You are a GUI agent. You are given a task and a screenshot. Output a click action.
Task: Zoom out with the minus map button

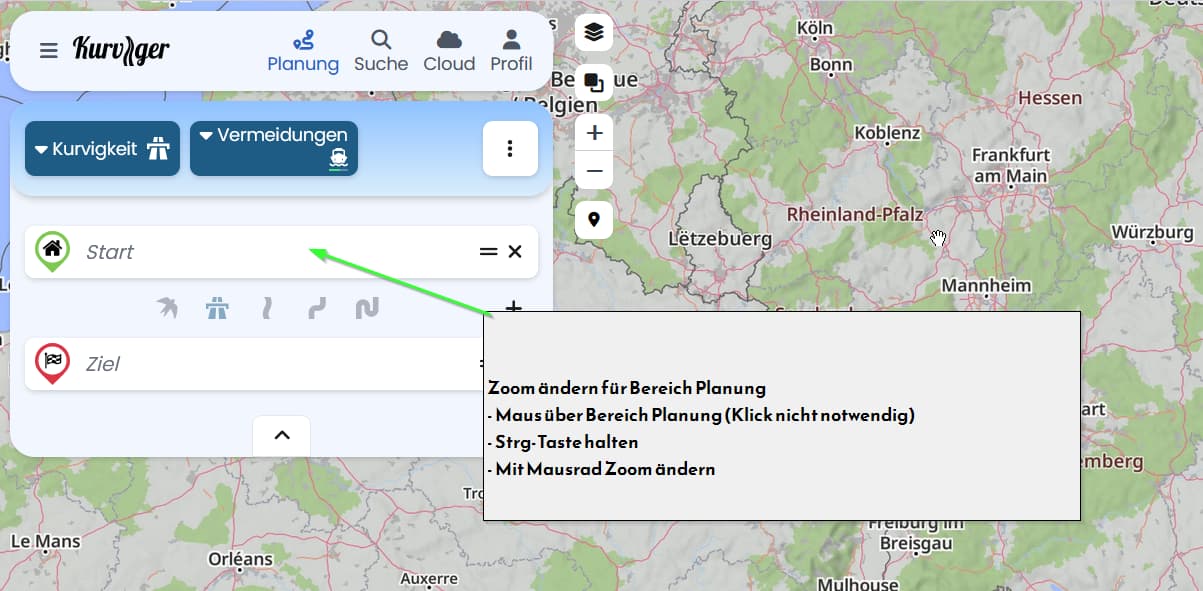point(594,171)
